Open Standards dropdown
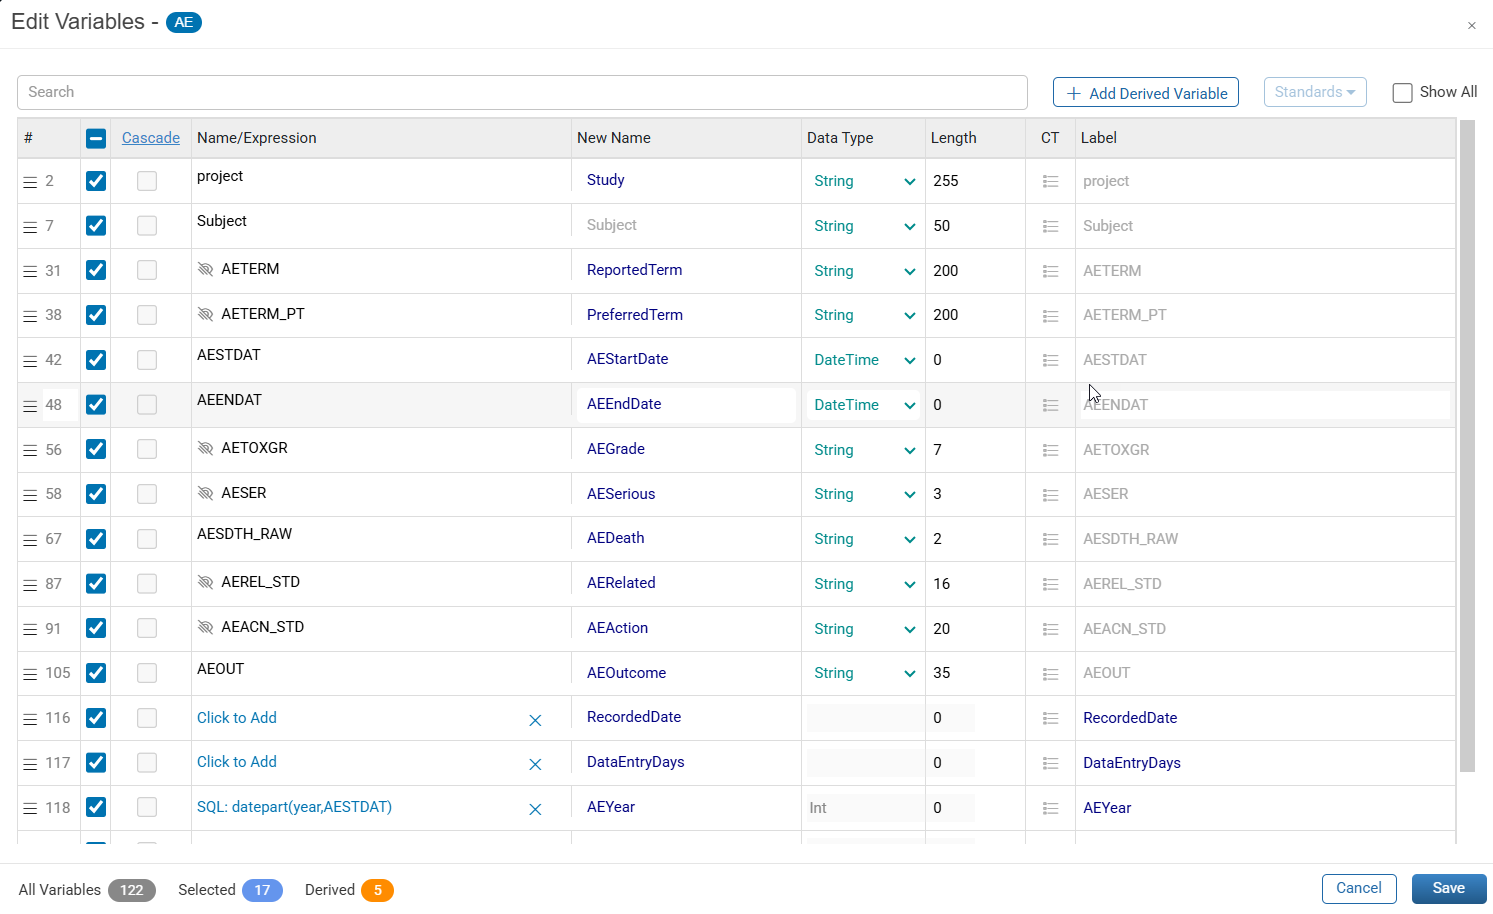The width and height of the screenshot is (1493, 914). point(1315,92)
